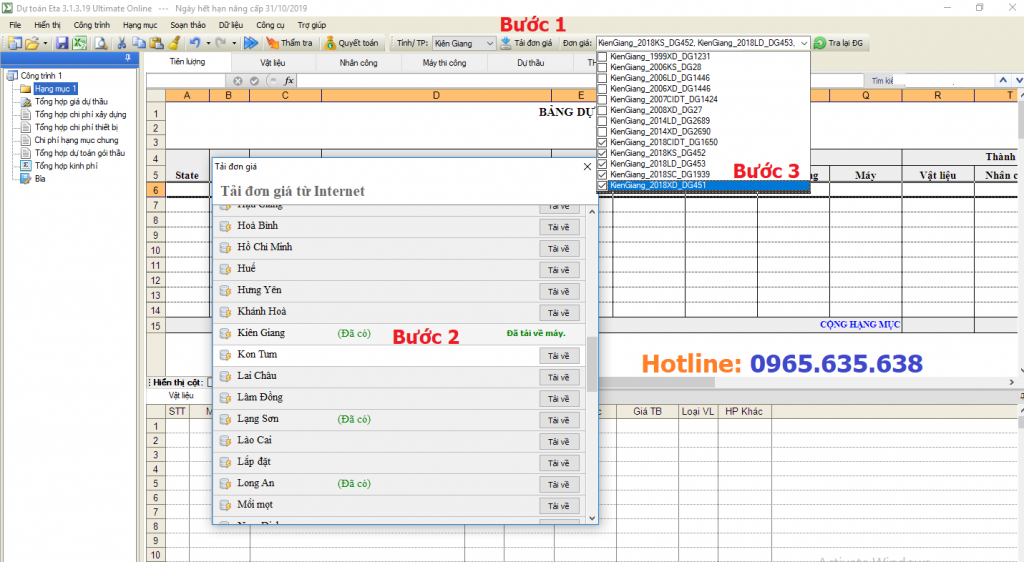The image size is (1024, 562).
Task: Switch to the Vật liệu tab
Action: [272, 62]
